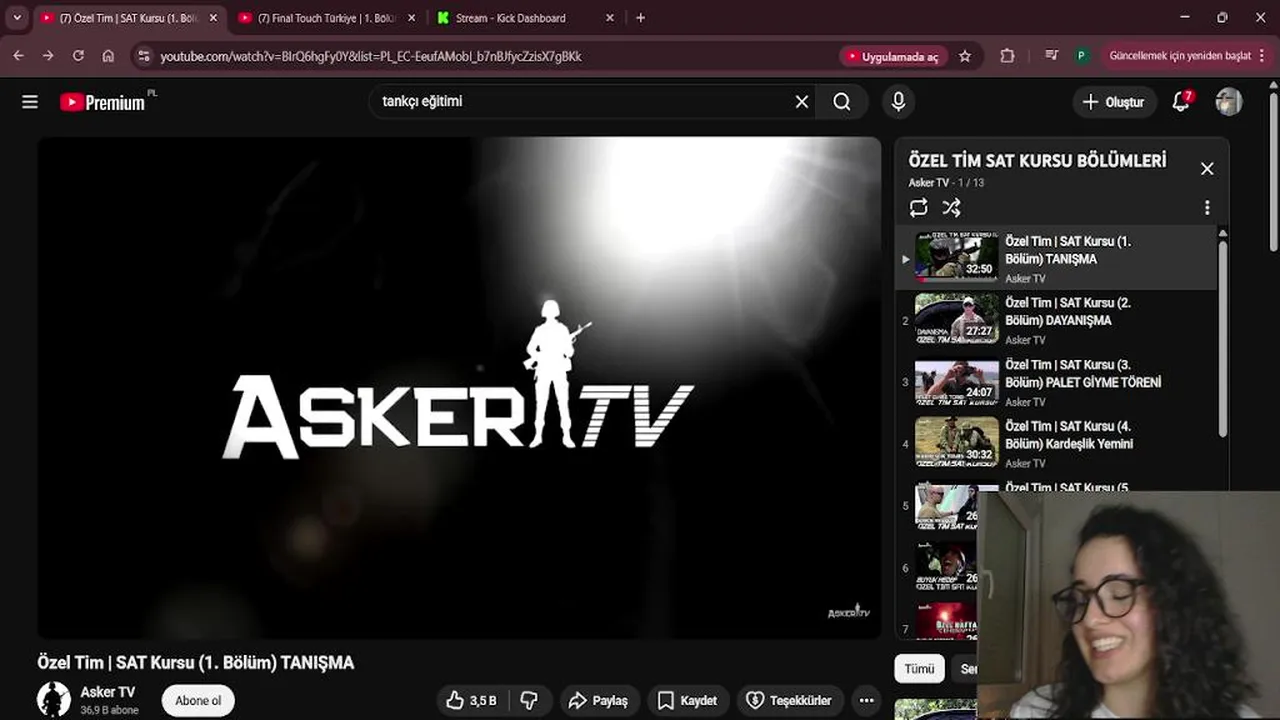Go back in browser

18,56
